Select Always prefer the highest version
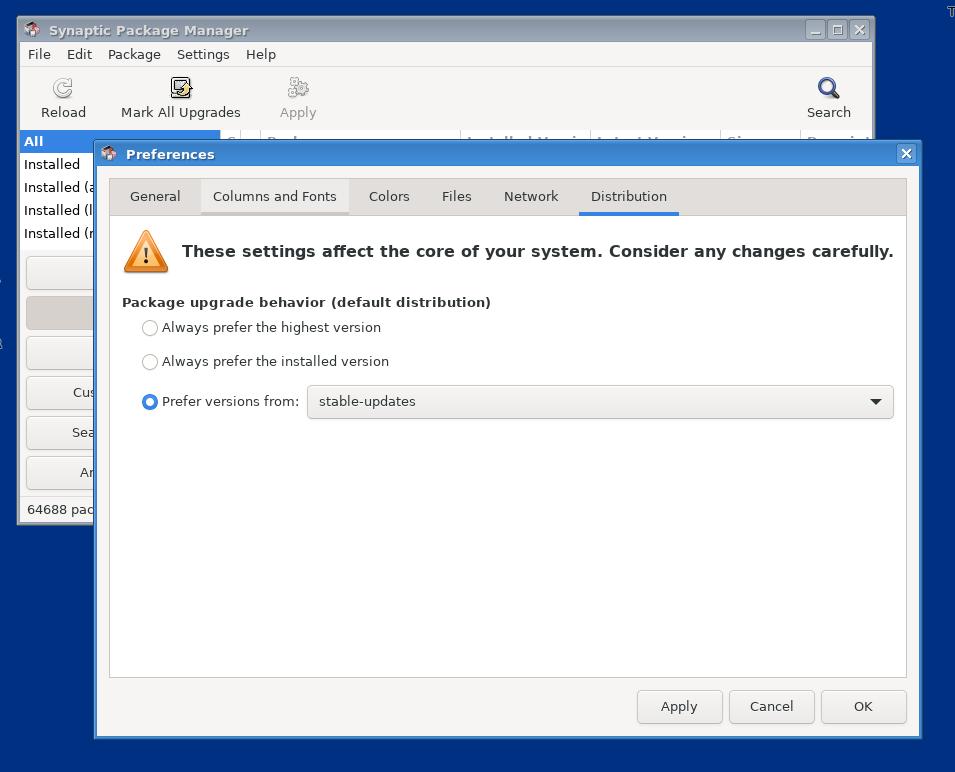The width and height of the screenshot is (955, 772). tap(149, 328)
